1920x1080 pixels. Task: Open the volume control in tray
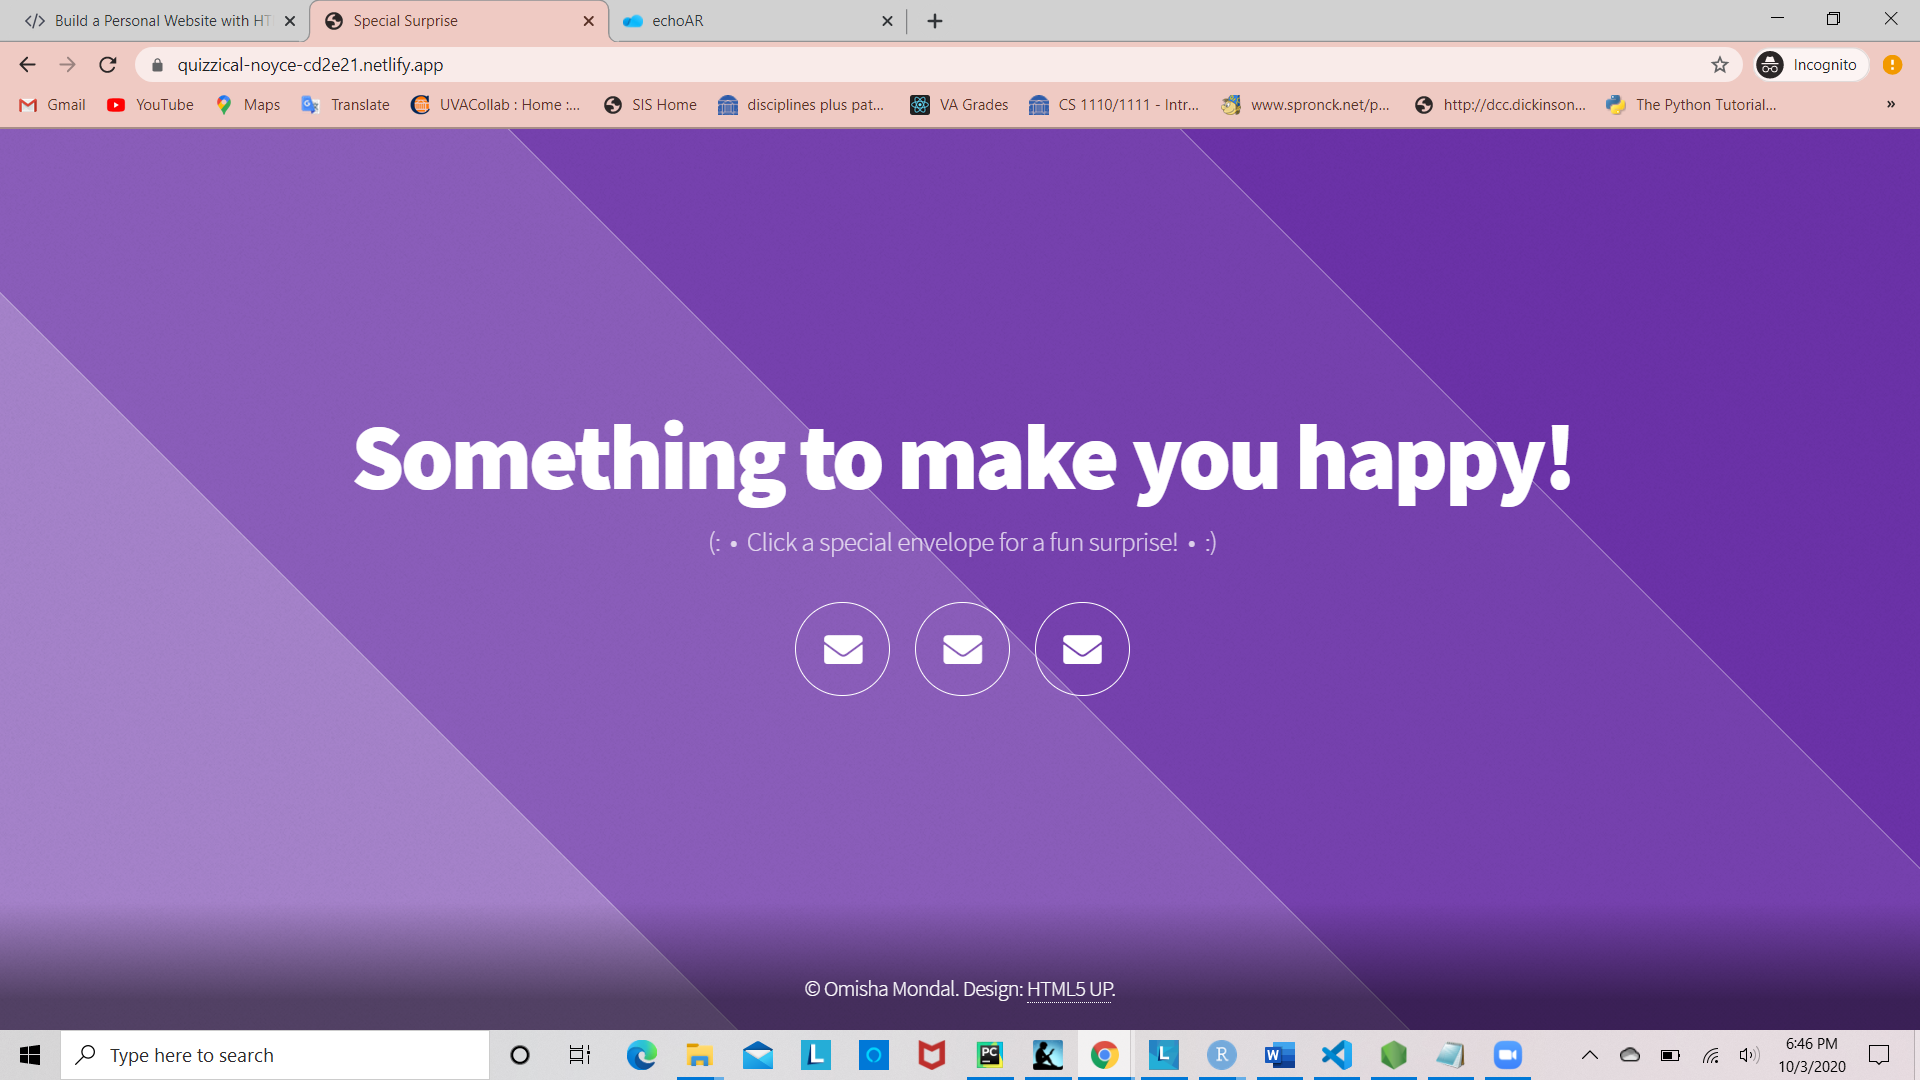pos(1748,1055)
